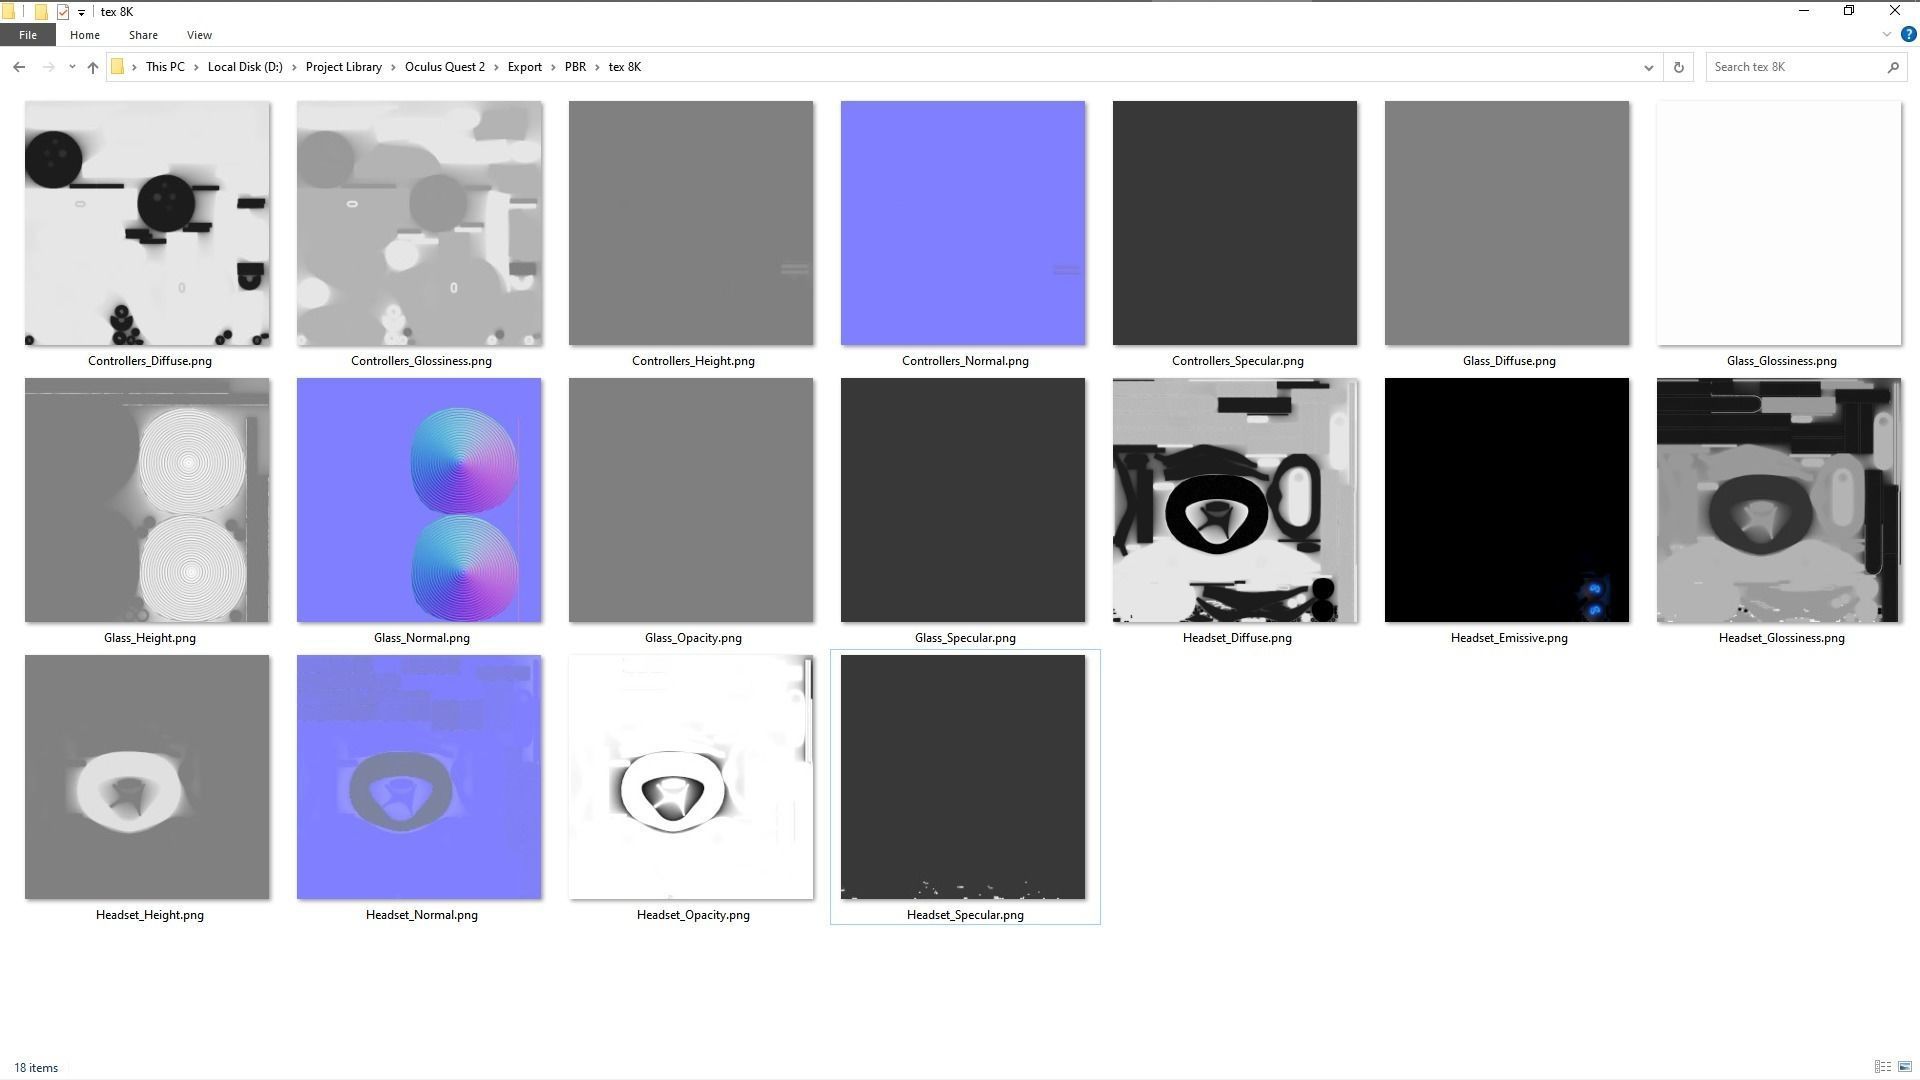Switch to the View ribbon tab
Viewport: 1920px width, 1080px height.
click(199, 35)
